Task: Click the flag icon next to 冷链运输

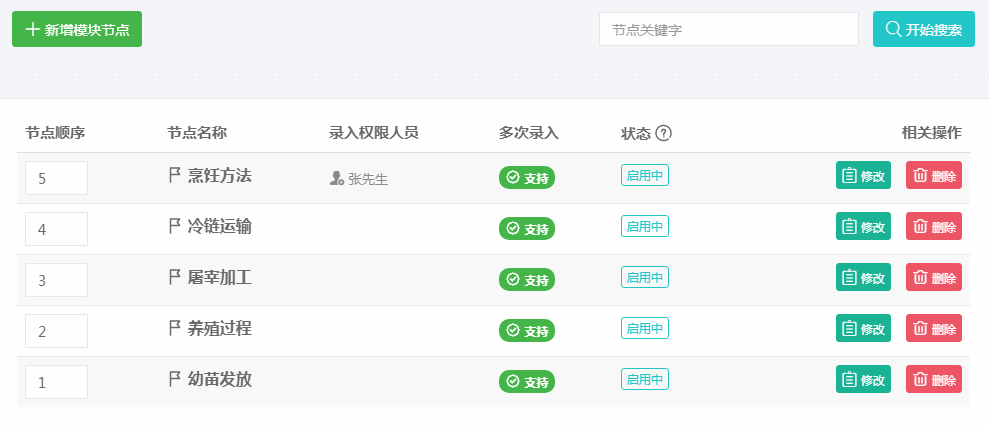Action: tap(175, 226)
